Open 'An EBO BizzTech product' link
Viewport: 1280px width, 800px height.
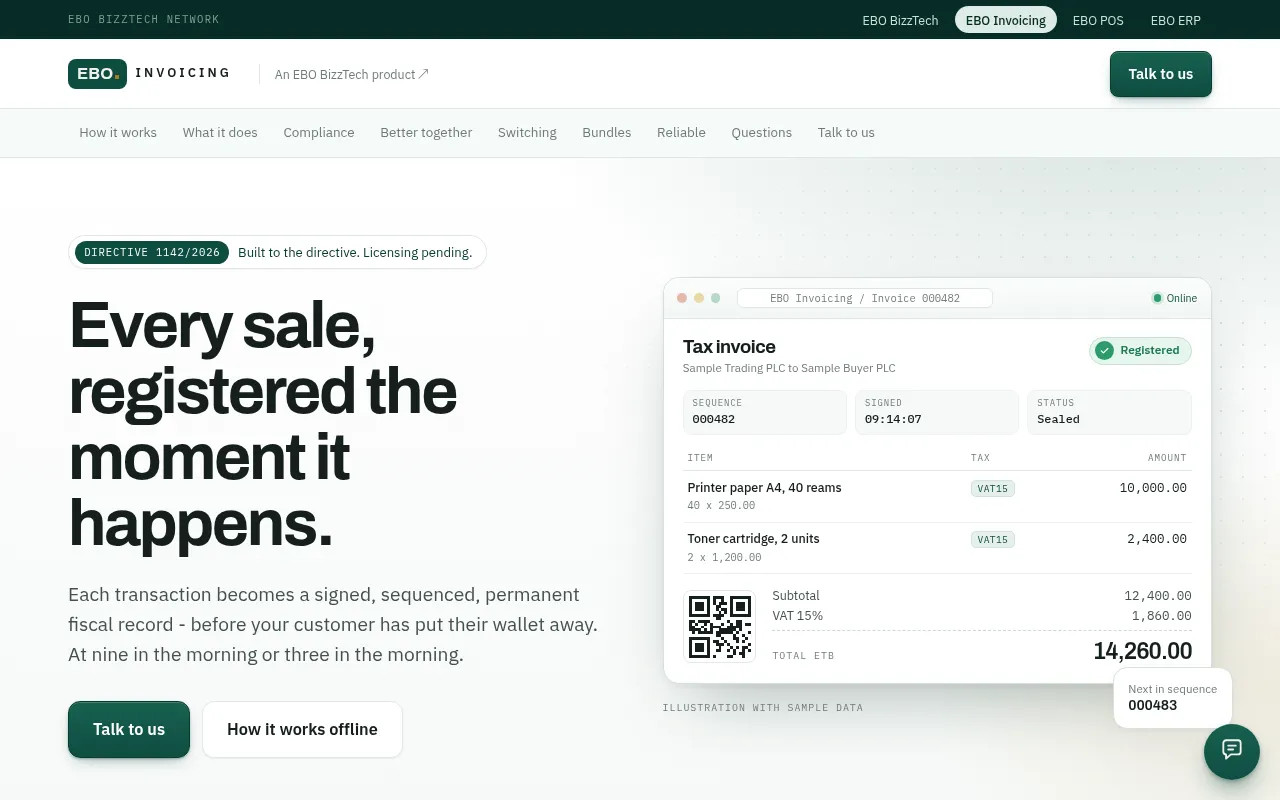pos(351,74)
